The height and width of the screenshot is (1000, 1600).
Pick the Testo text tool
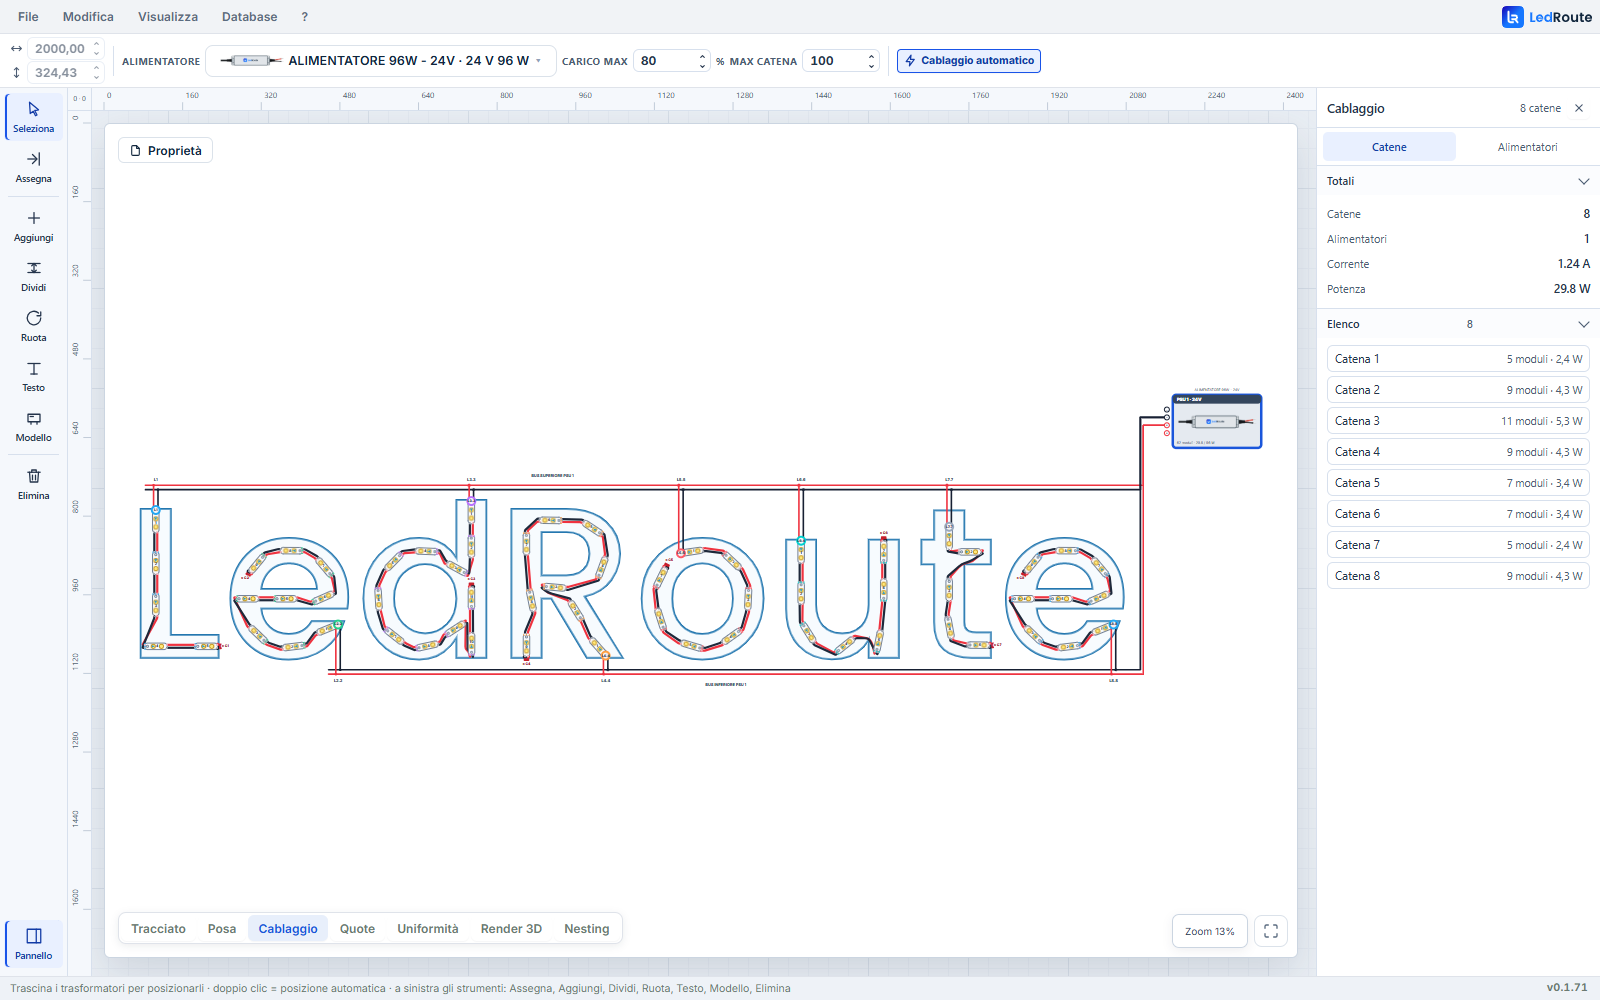click(x=33, y=376)
